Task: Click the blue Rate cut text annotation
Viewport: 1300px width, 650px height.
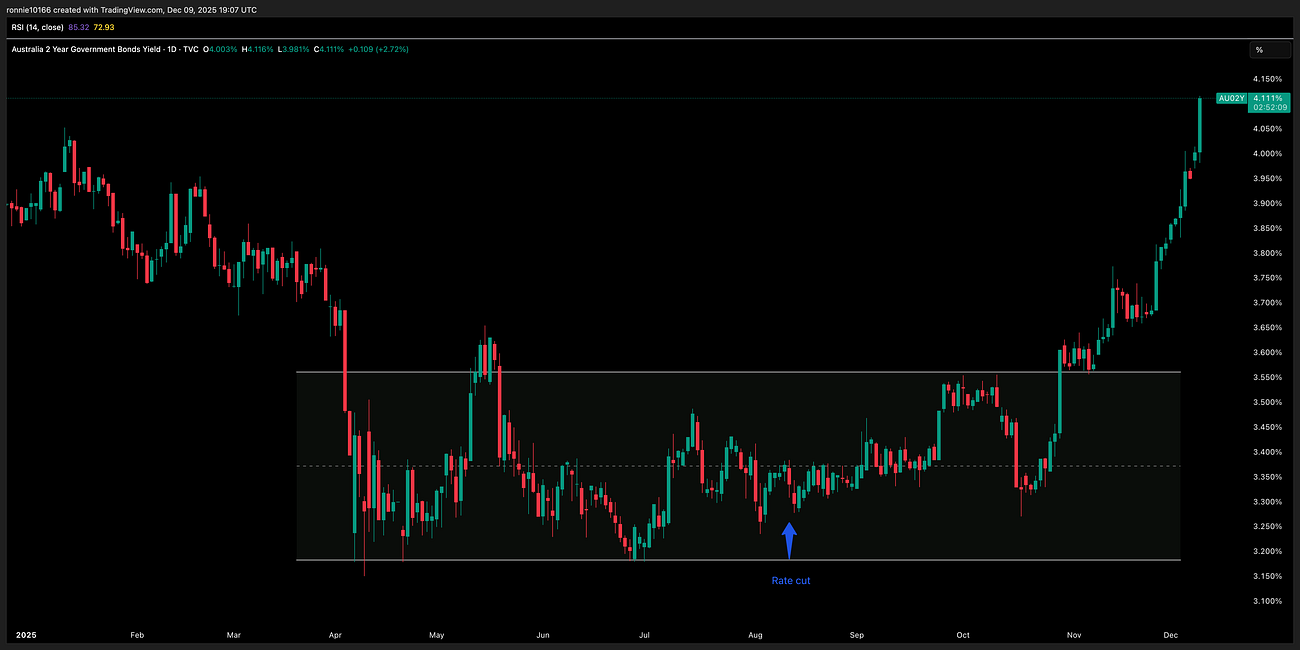Action: coord(790,580)
